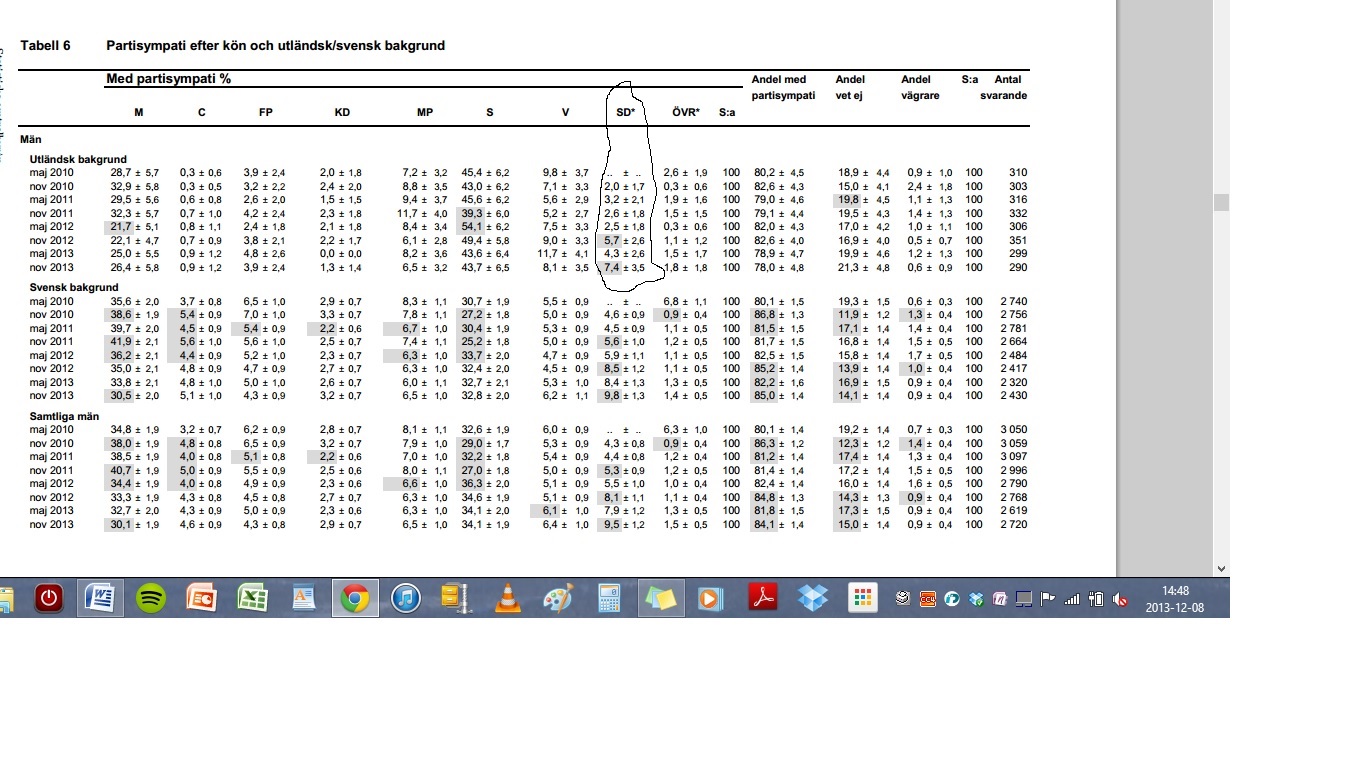The width and height of the screenshot is (1366, 768).
Task: Launch Adobe Reader from the taskbar
Action: coord(763,598)
